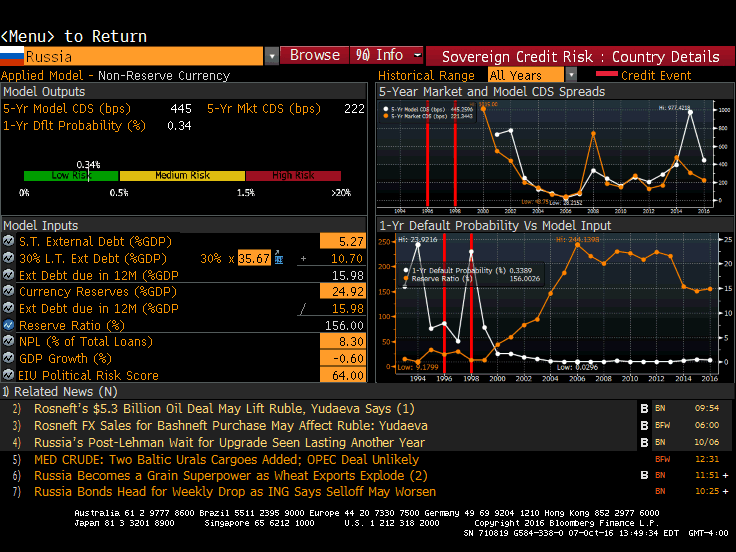
Task: Click the first Ext Debt due value 15.98
Action: 348,276
